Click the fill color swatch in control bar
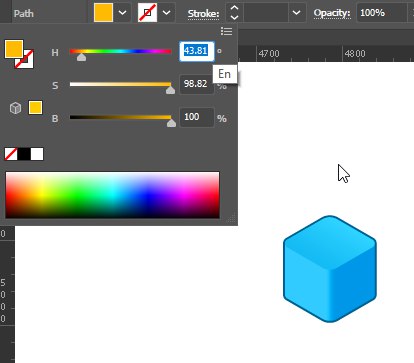The width and height of the screenshot is (414, 363). [x=103, y=13]
